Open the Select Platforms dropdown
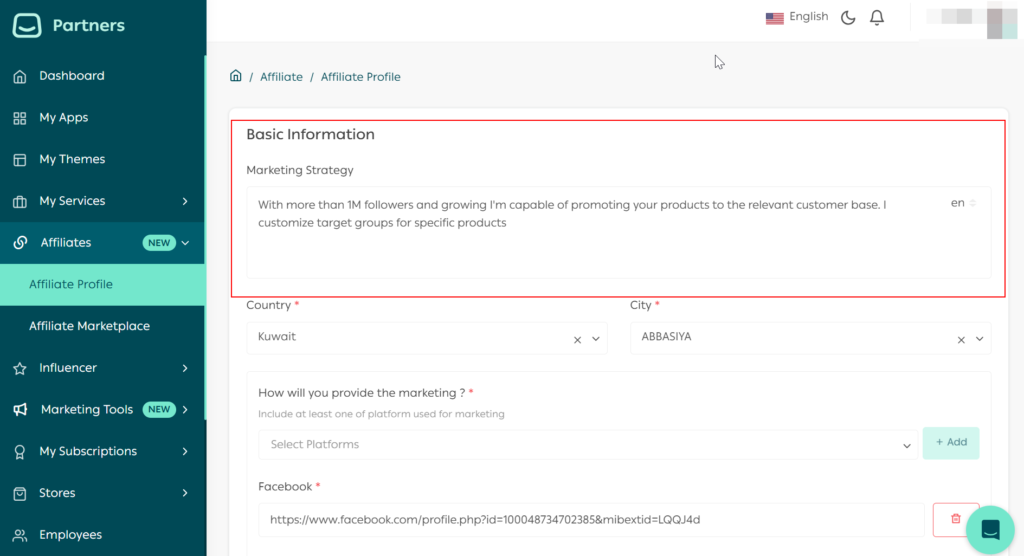This screenshot has width=1024, height=556. click(587, 444)
